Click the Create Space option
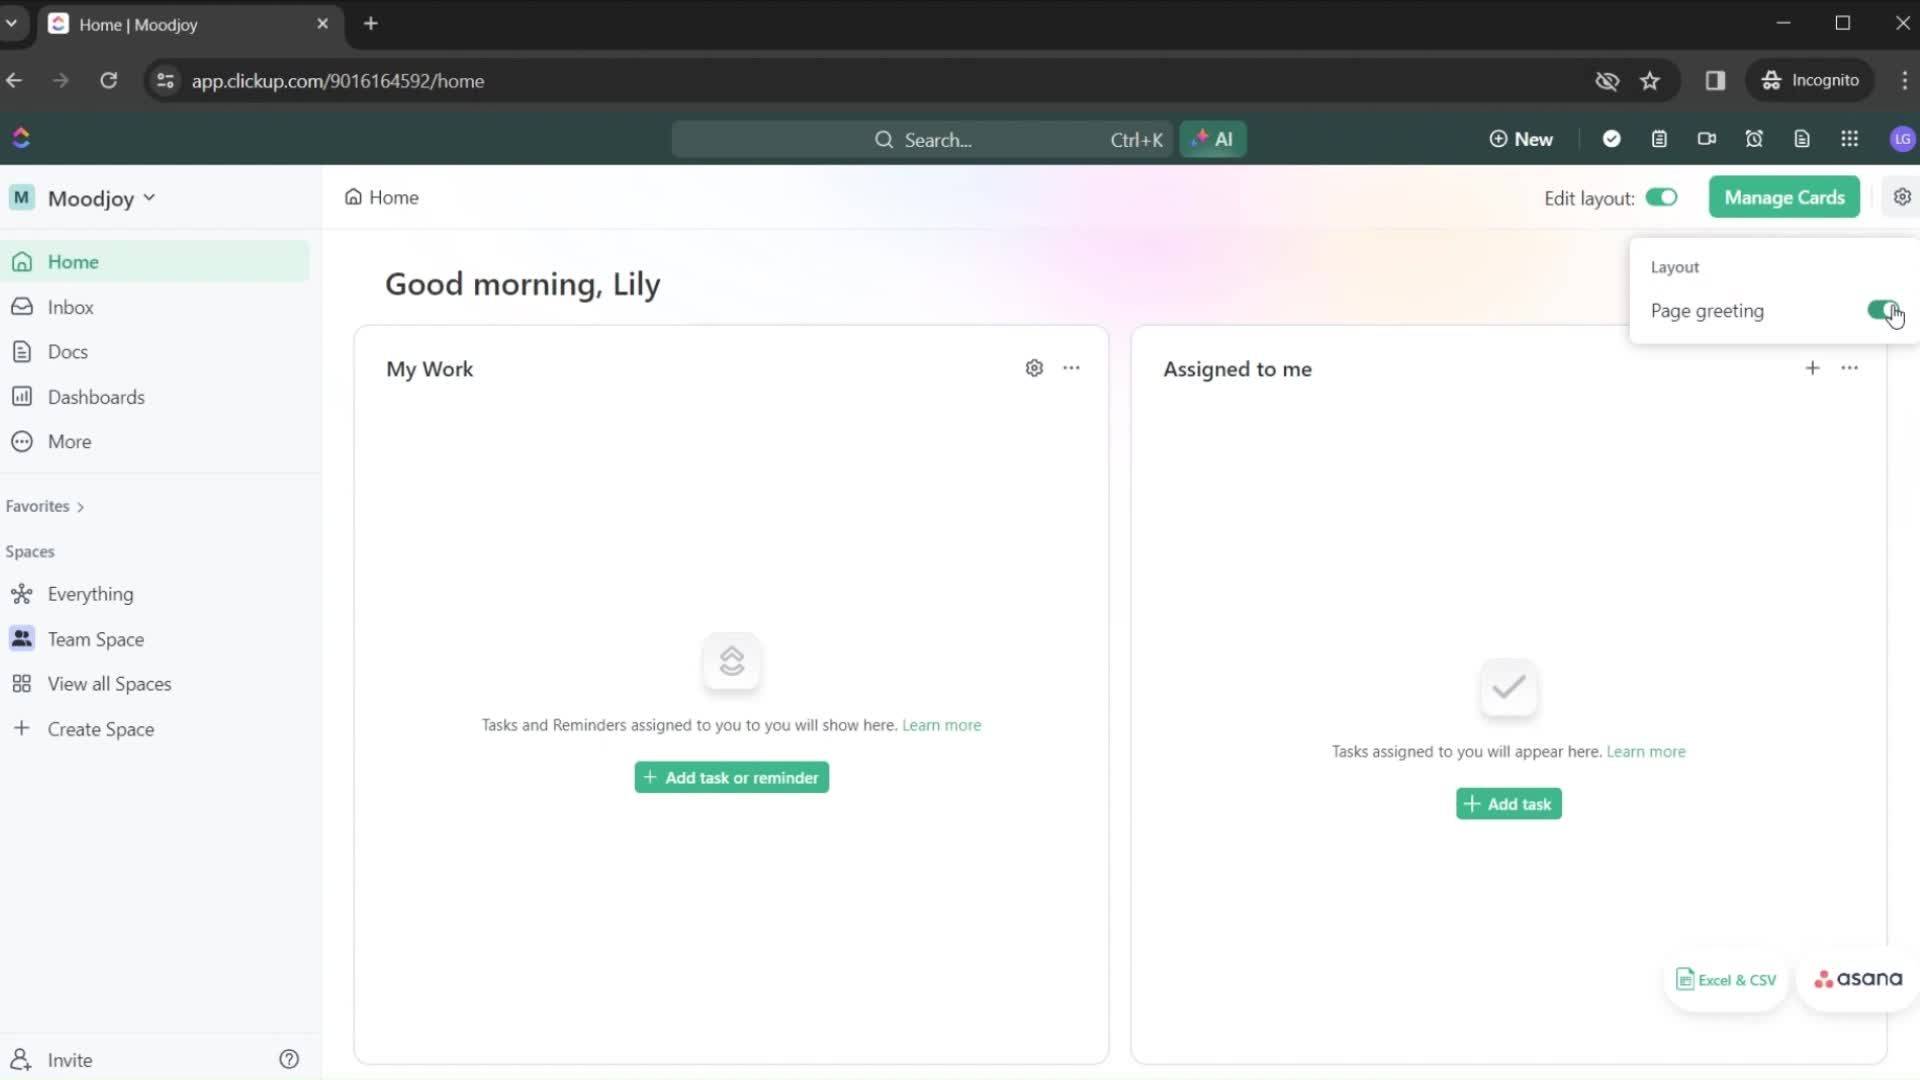Screen dimensions: 1920x1080 point(100,729)
